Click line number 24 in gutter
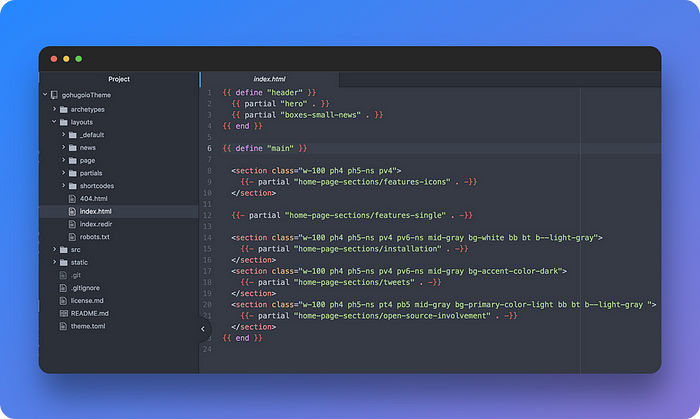 (207, 349)
